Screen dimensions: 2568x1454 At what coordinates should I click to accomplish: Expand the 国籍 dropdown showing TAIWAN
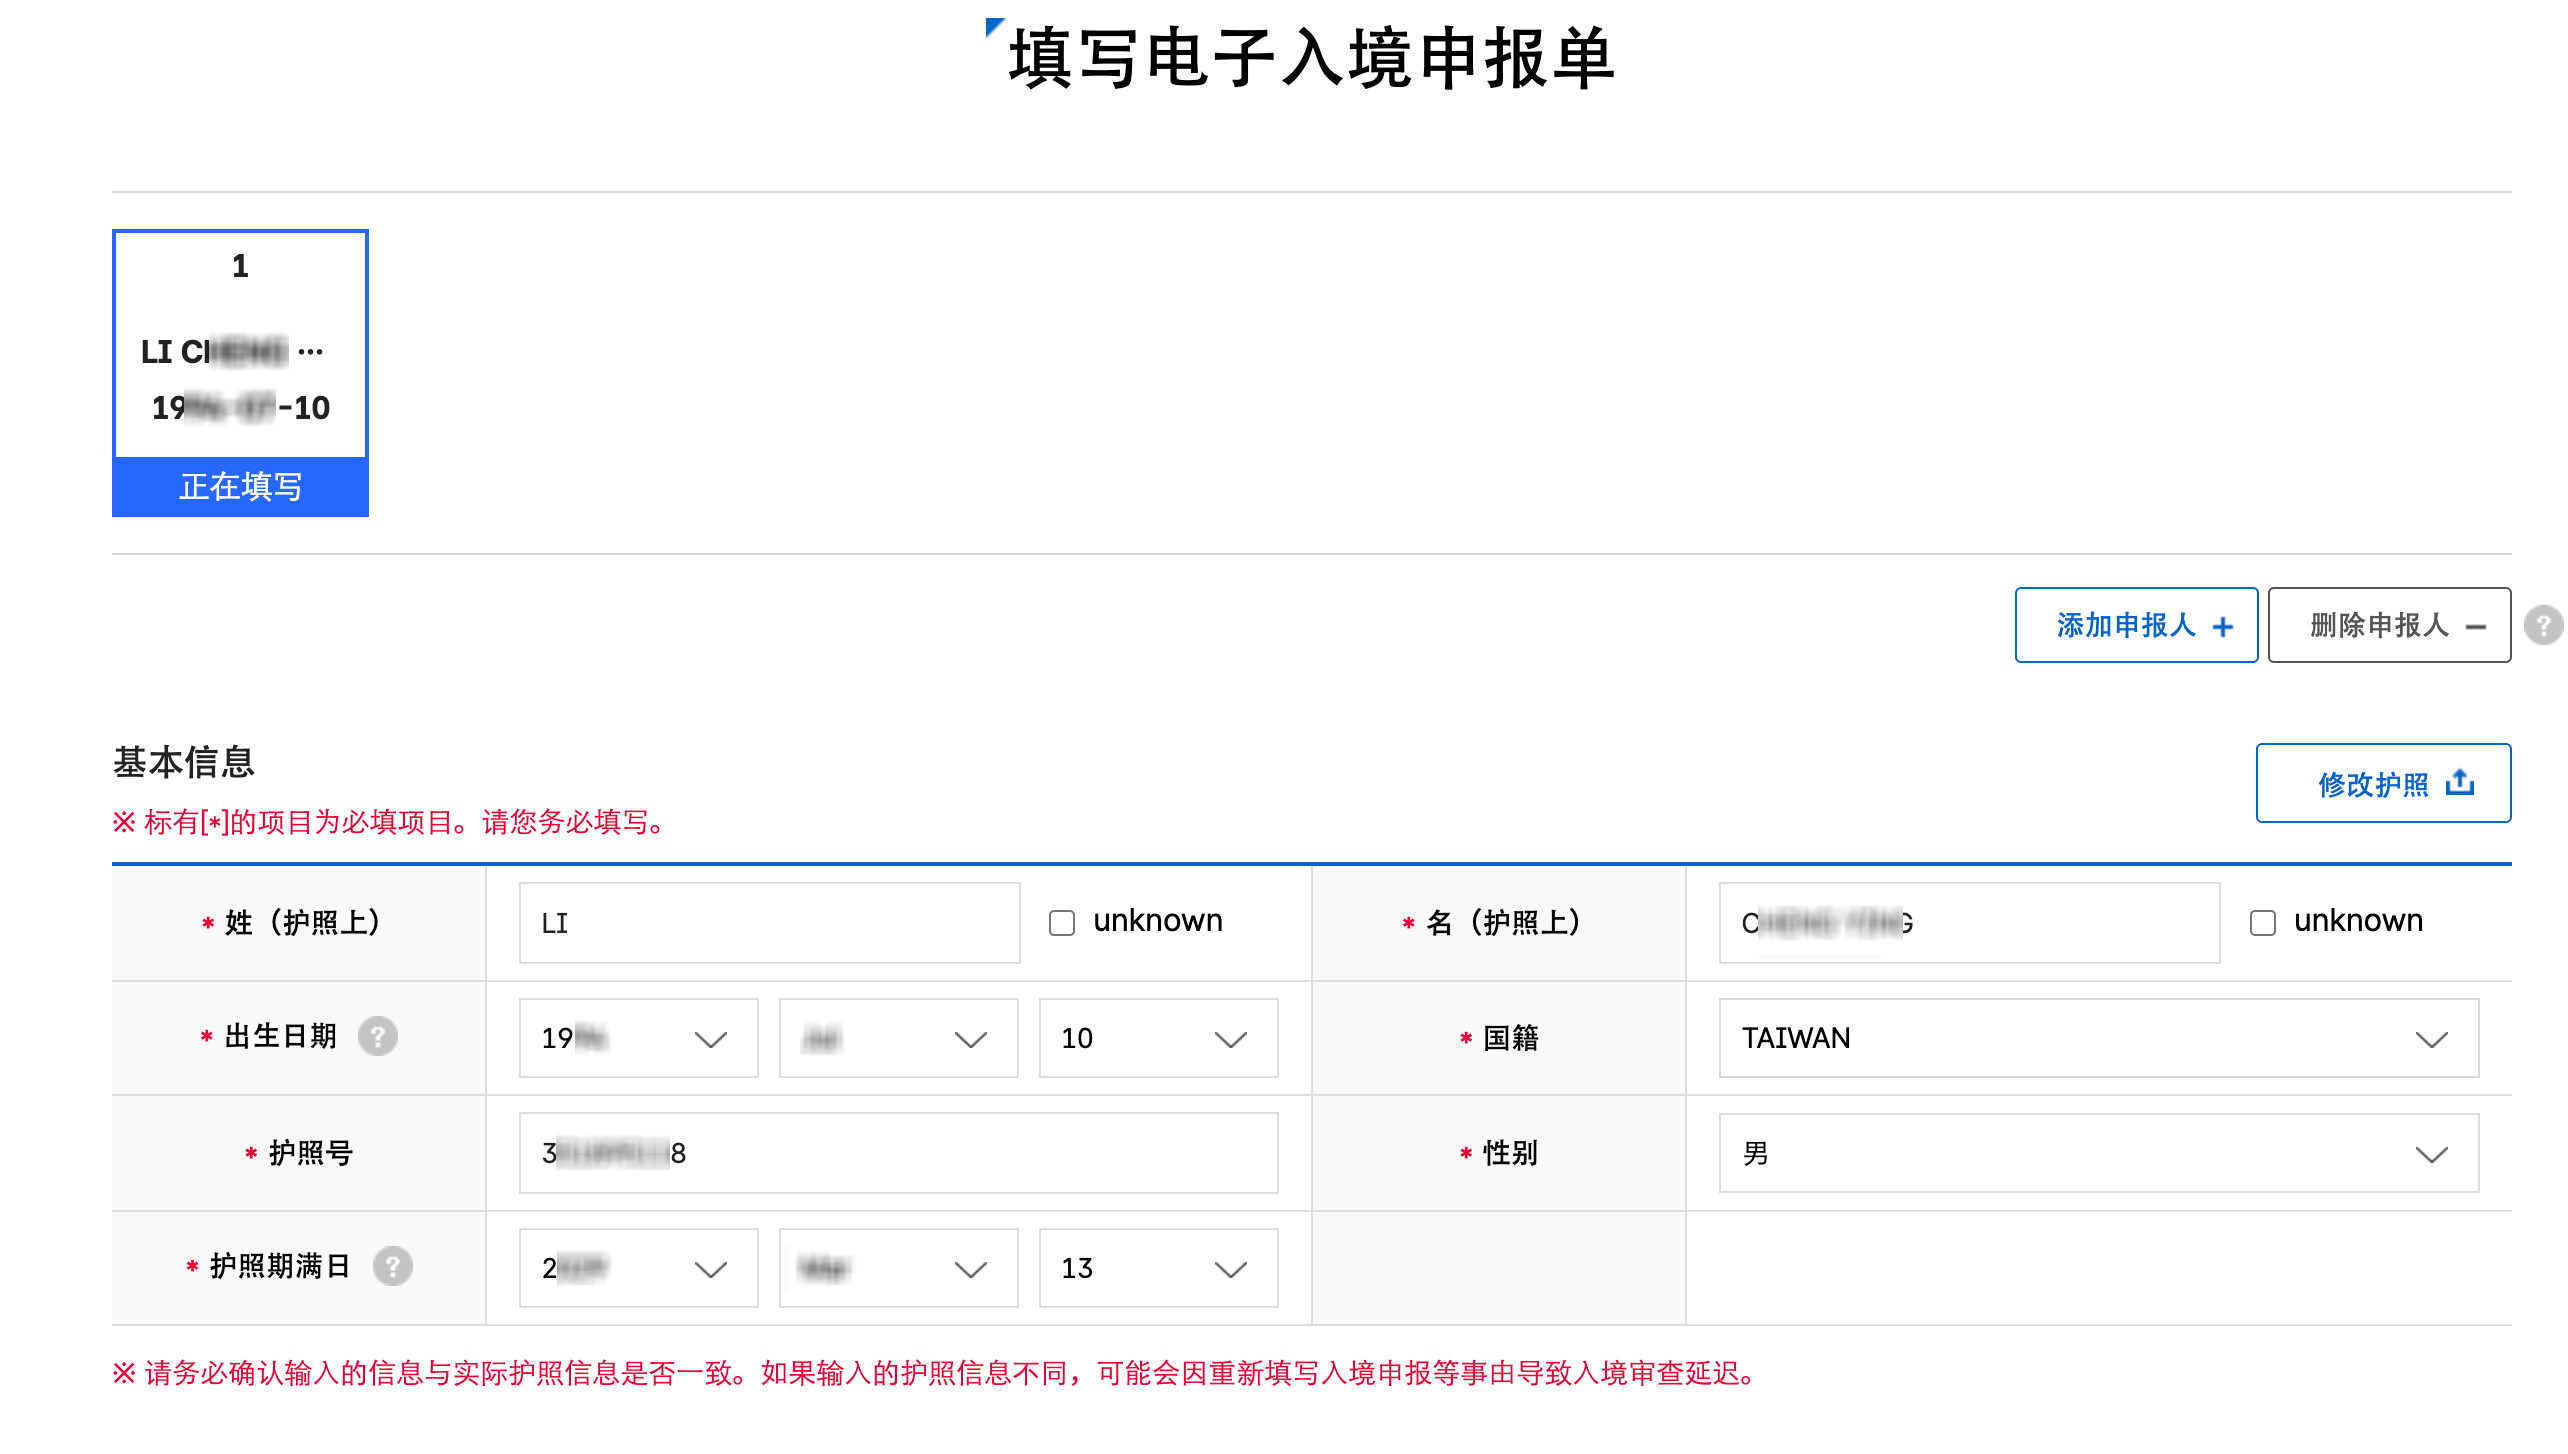(2098, 1038)
